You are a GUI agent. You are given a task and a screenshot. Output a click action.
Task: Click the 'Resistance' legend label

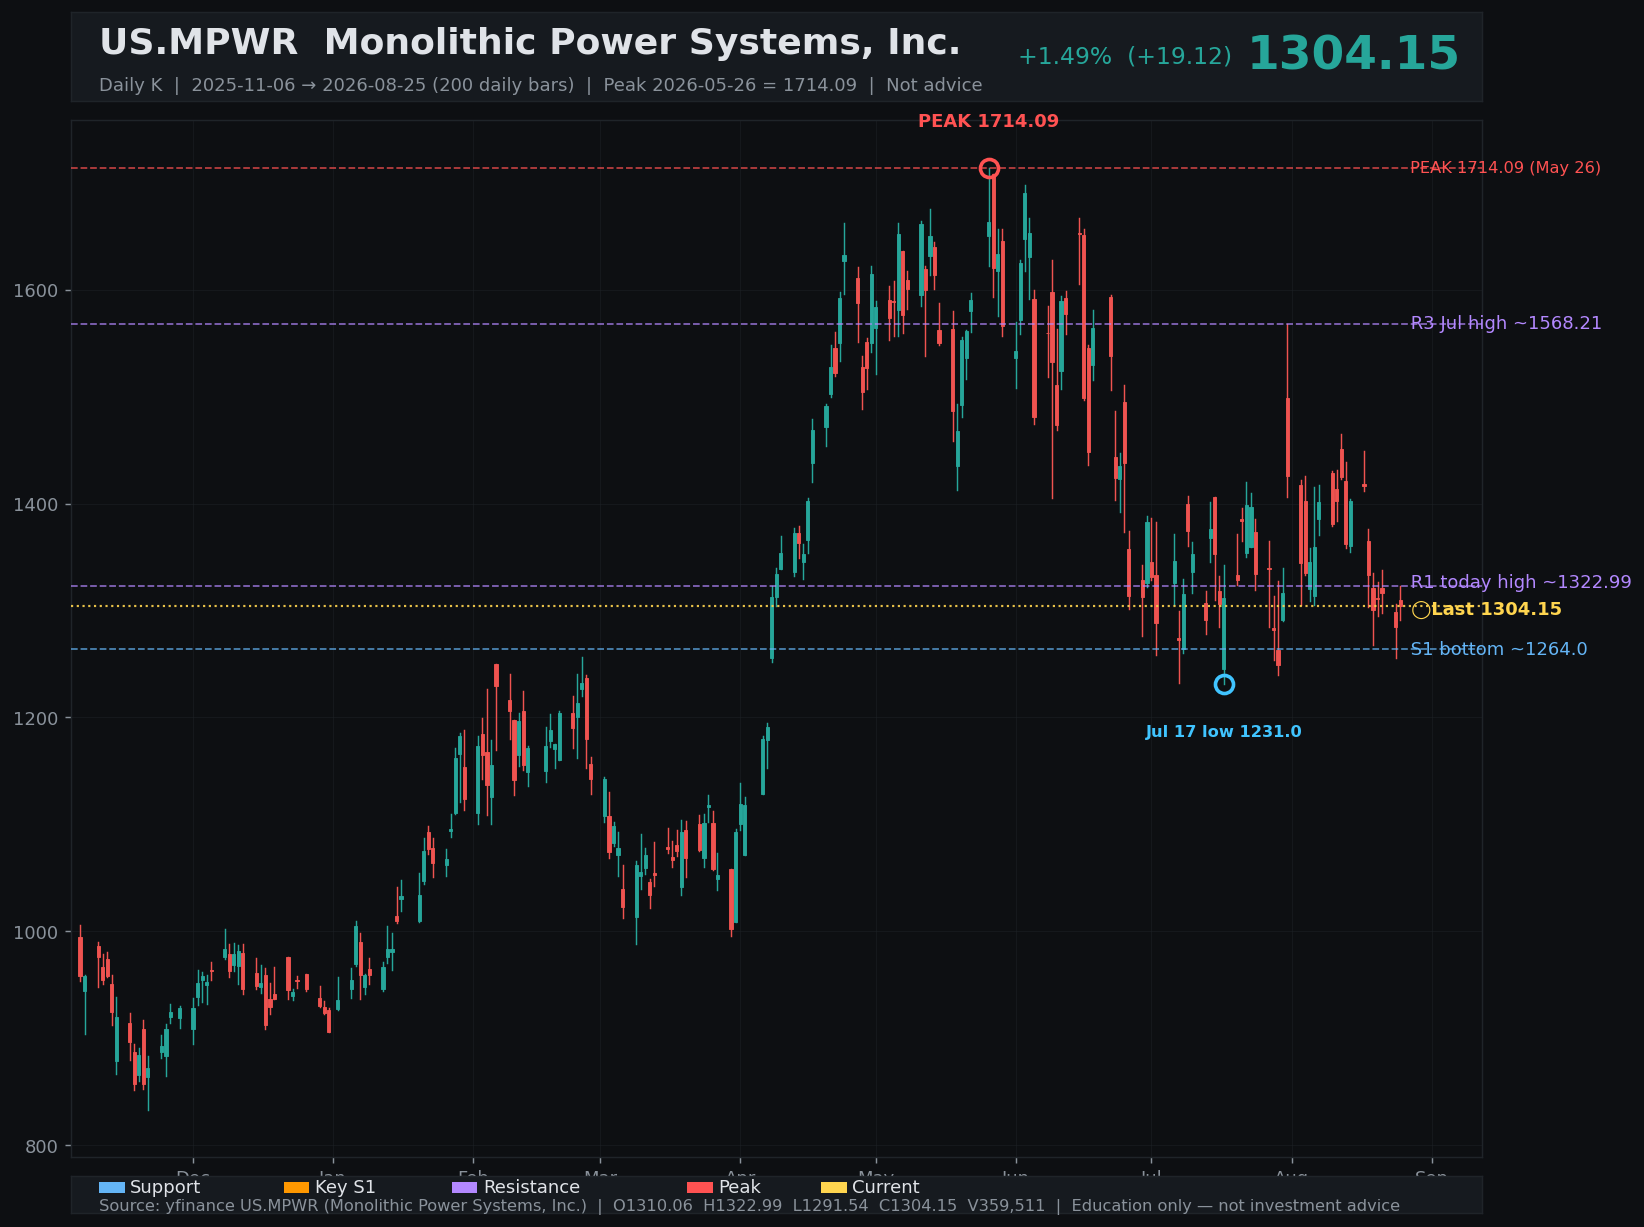click(532, 1187)
